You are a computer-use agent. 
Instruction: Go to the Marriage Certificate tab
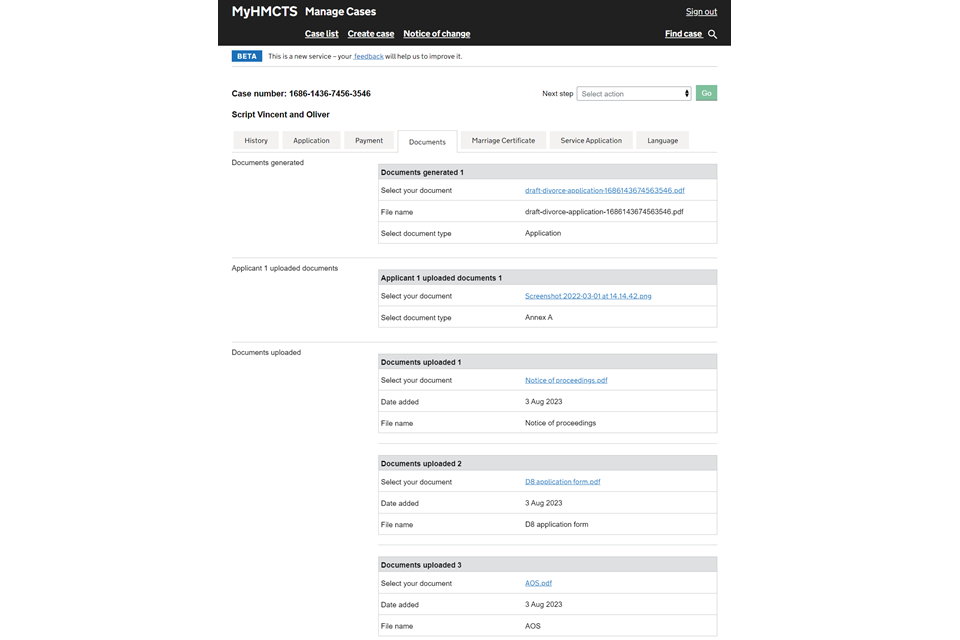tap(503, 141)
